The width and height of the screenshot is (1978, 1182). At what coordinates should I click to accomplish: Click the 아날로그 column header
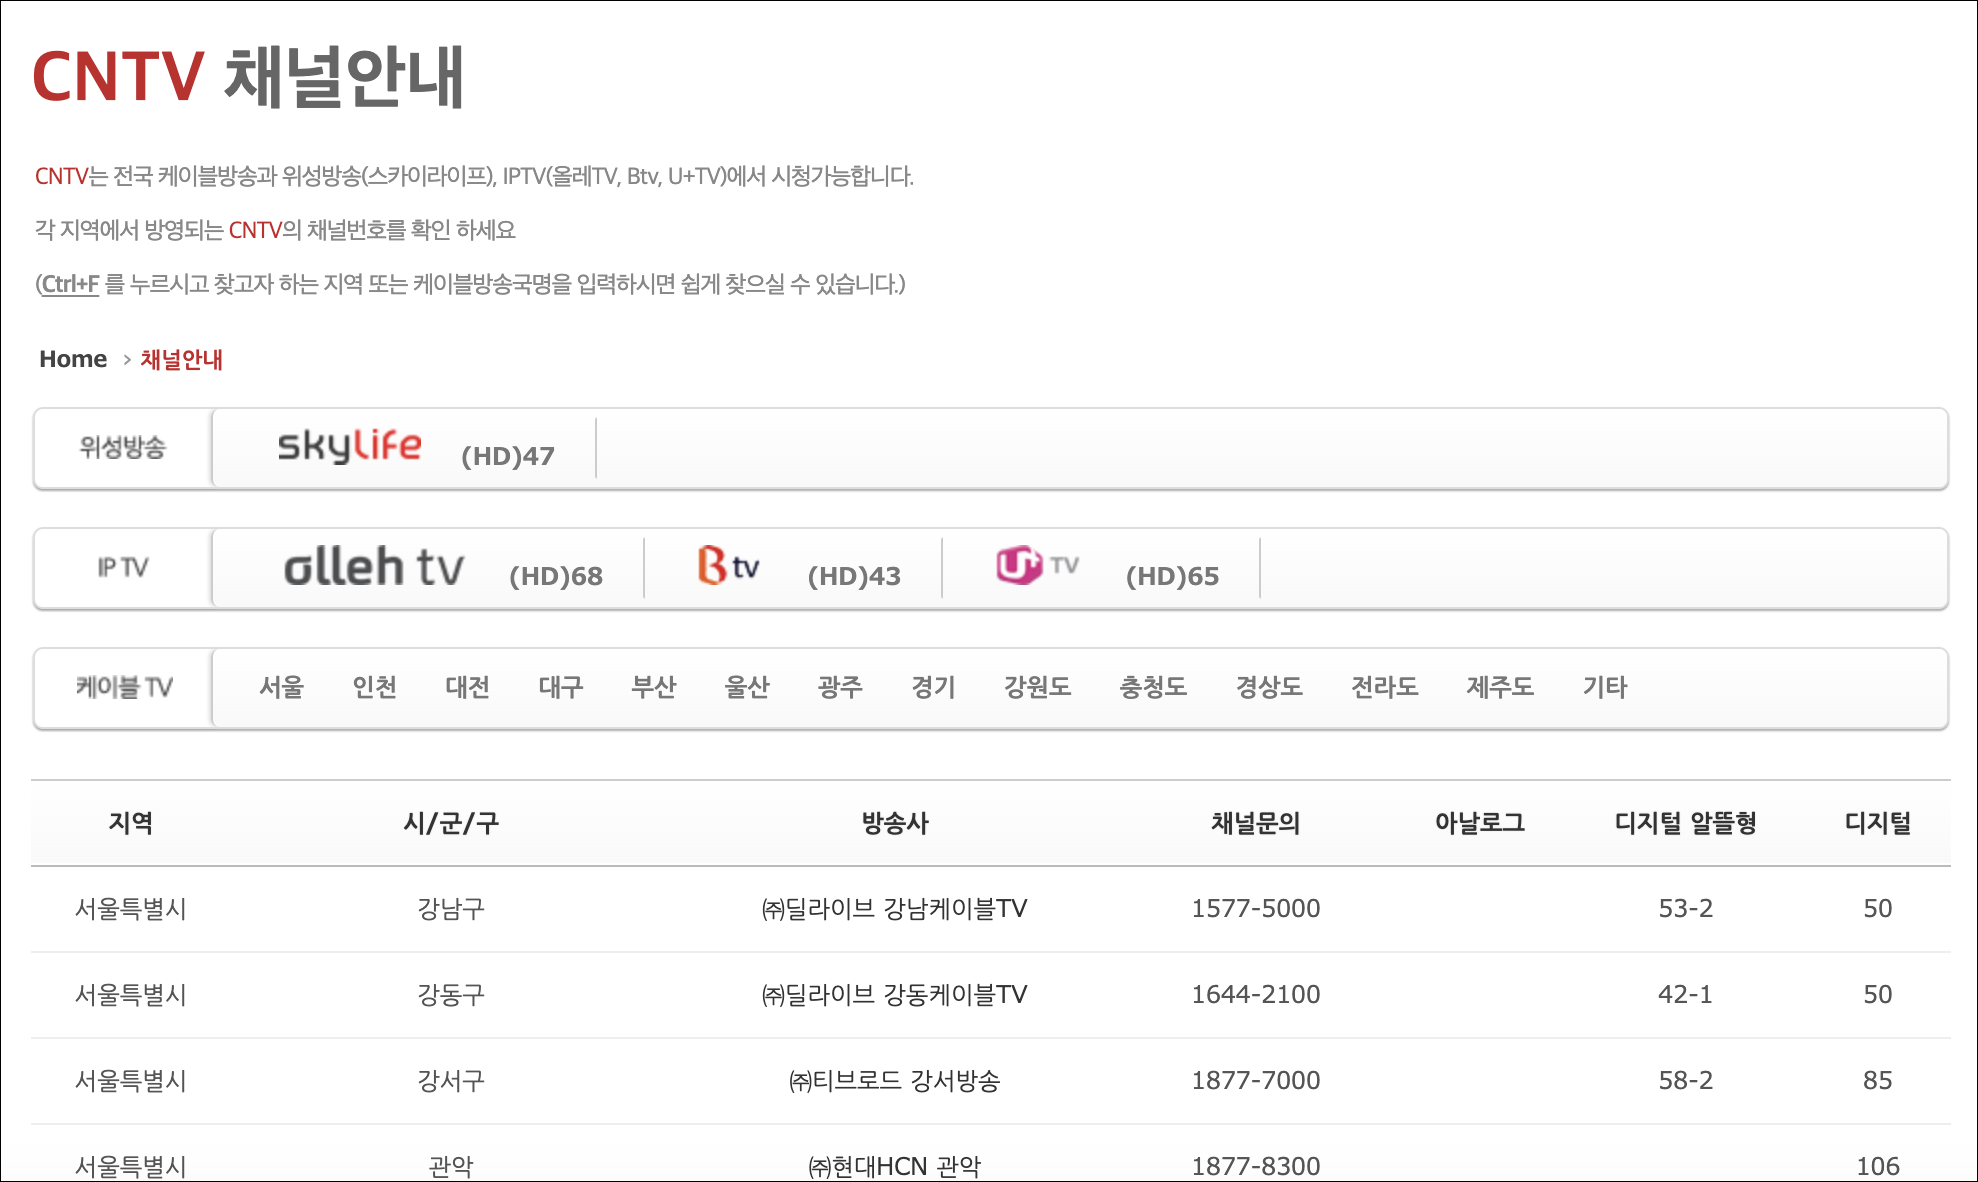[x=1480, y=823]
